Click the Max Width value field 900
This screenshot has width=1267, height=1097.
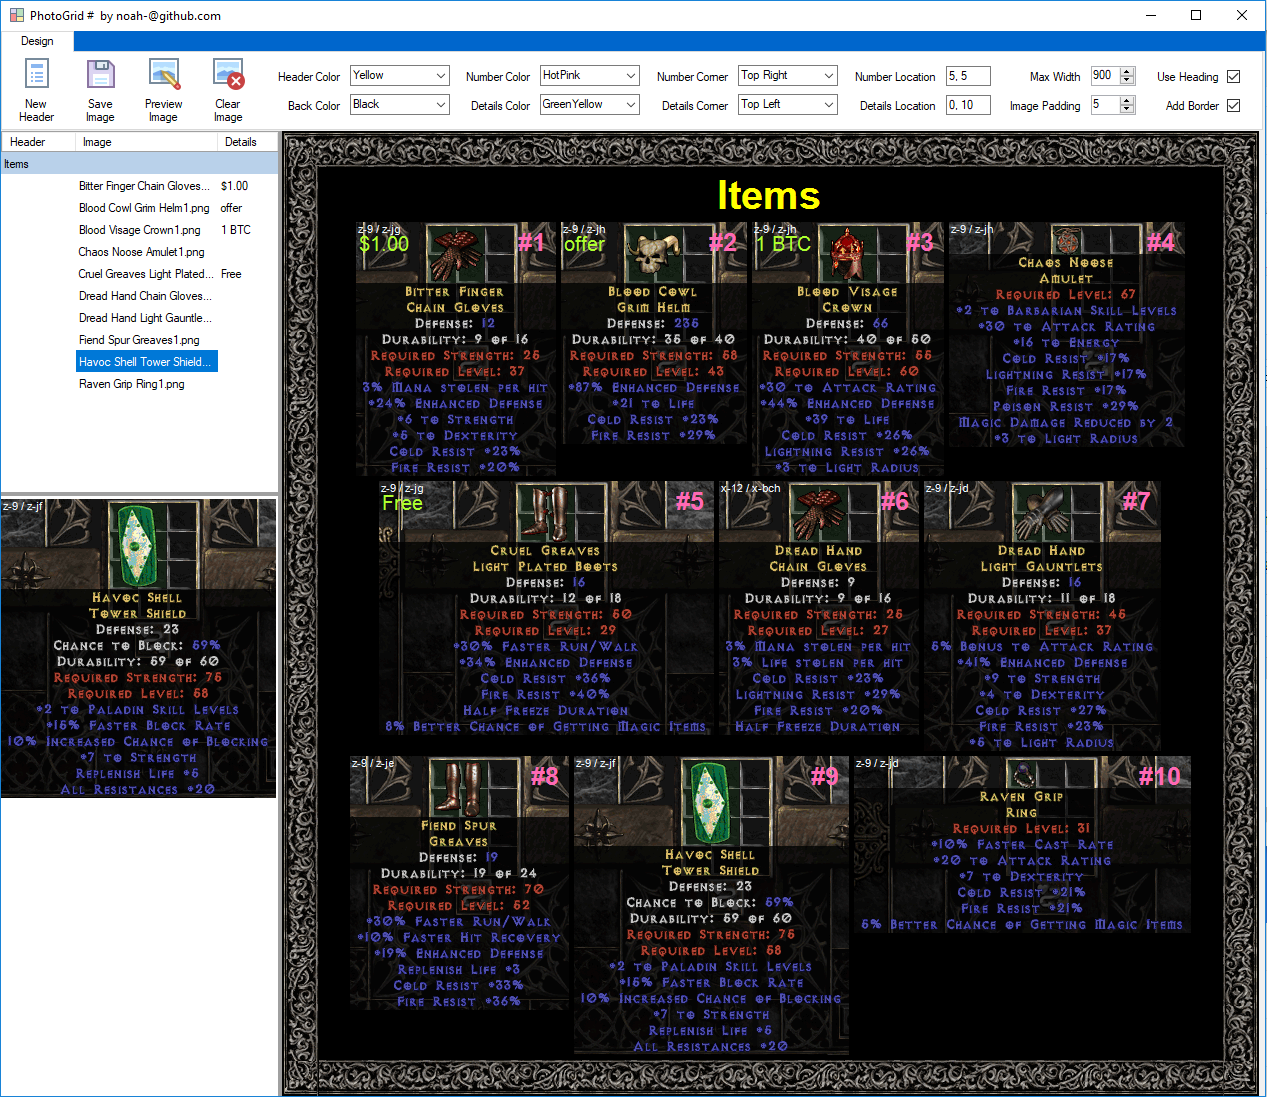(x=1105, y=76)
